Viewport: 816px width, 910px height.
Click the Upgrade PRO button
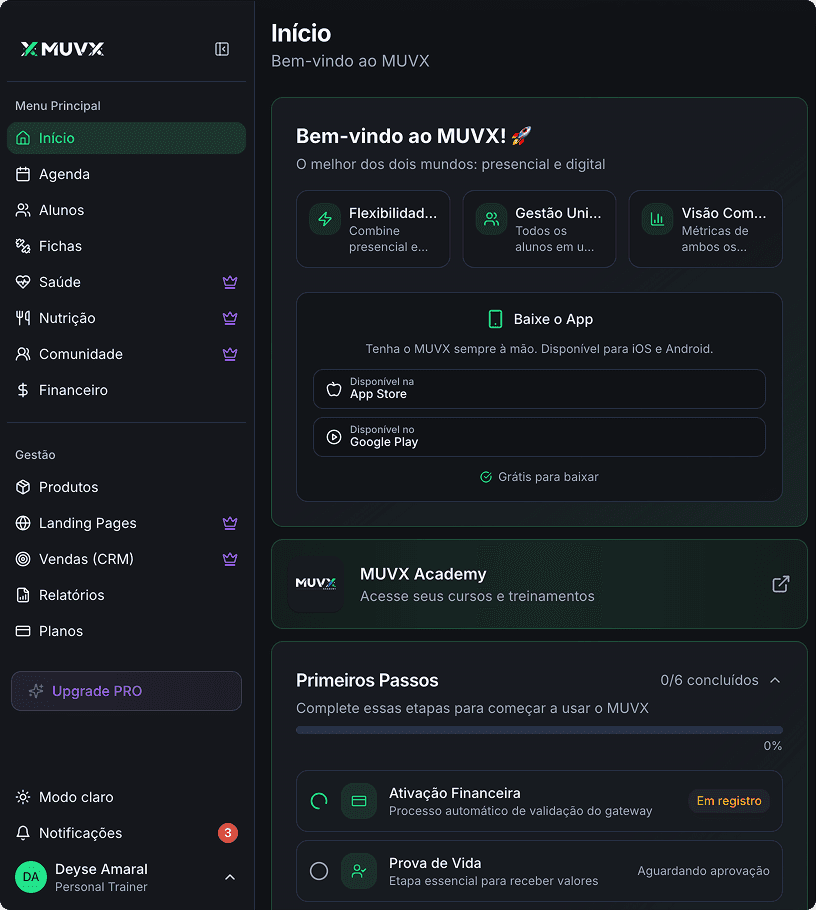click(x=126, y=691)
